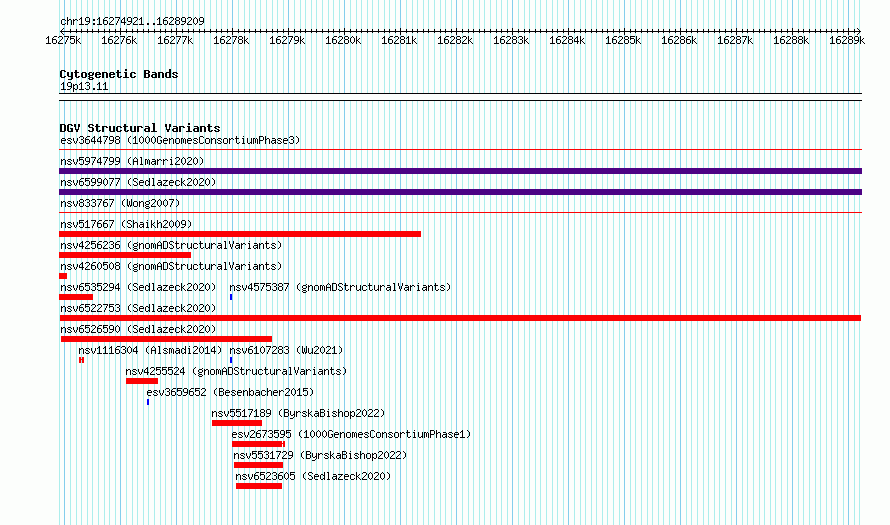Click the 16284k ruler label
Image resolution: width=890 pixels, height=525 pixels.
coord(567,40)
